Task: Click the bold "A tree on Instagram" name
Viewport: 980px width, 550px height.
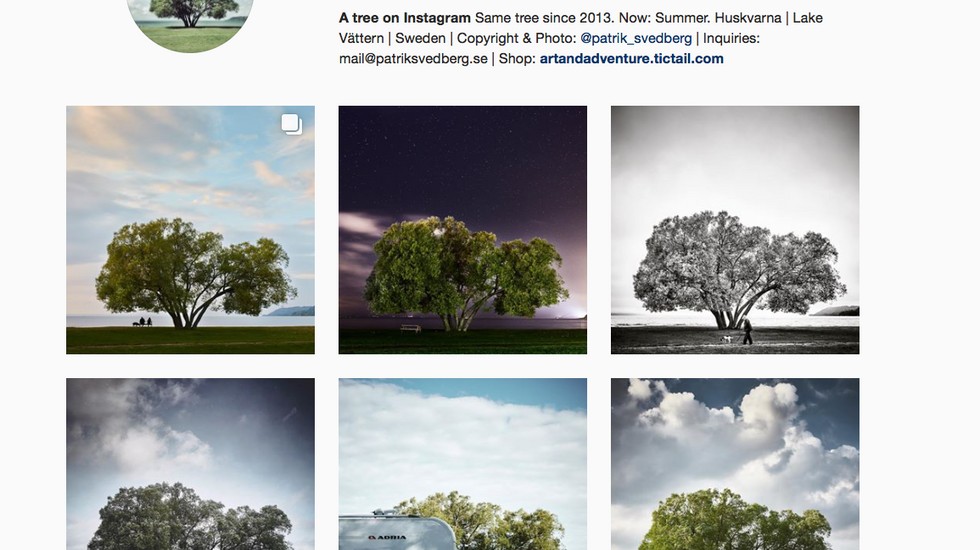Action: [404, 18]
